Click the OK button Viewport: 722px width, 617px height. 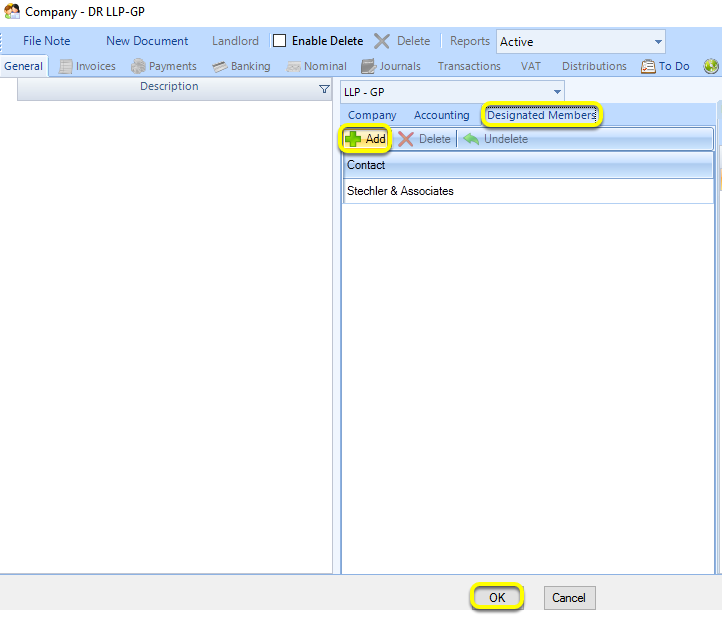(497, 598)
